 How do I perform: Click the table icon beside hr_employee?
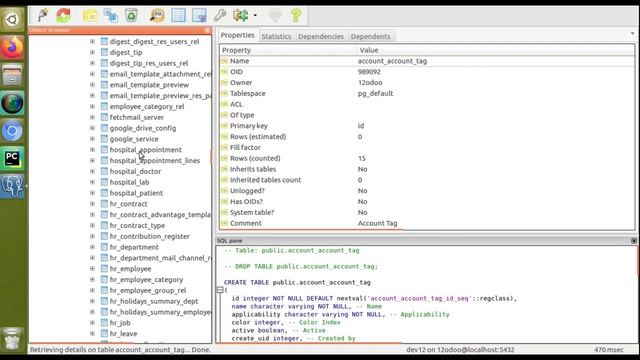(104, 269)
